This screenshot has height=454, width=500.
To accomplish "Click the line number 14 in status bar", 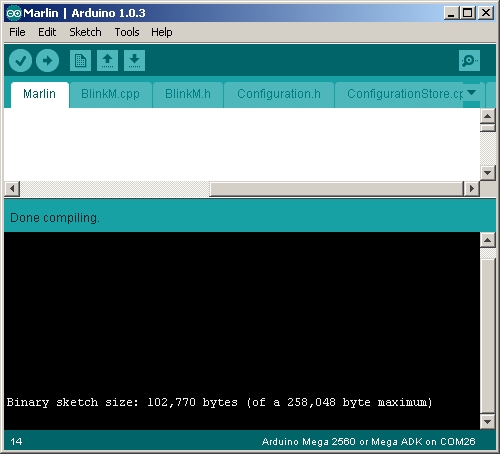I will coord(16,442).
